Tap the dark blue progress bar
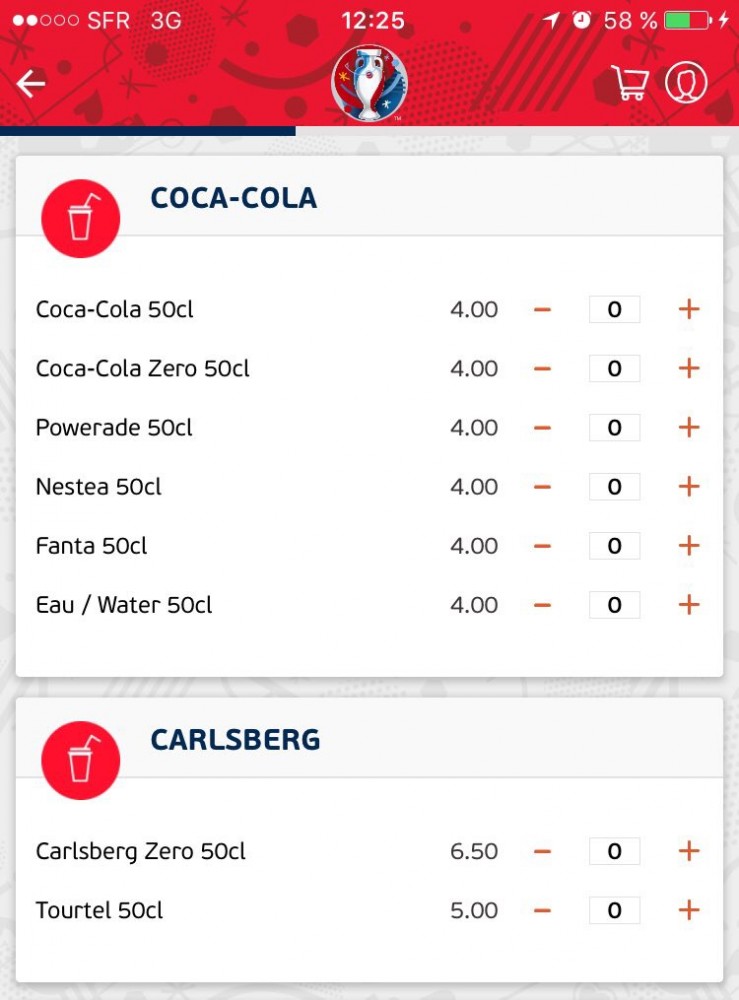Screen dimensions: 739x1000 point(148,131)
